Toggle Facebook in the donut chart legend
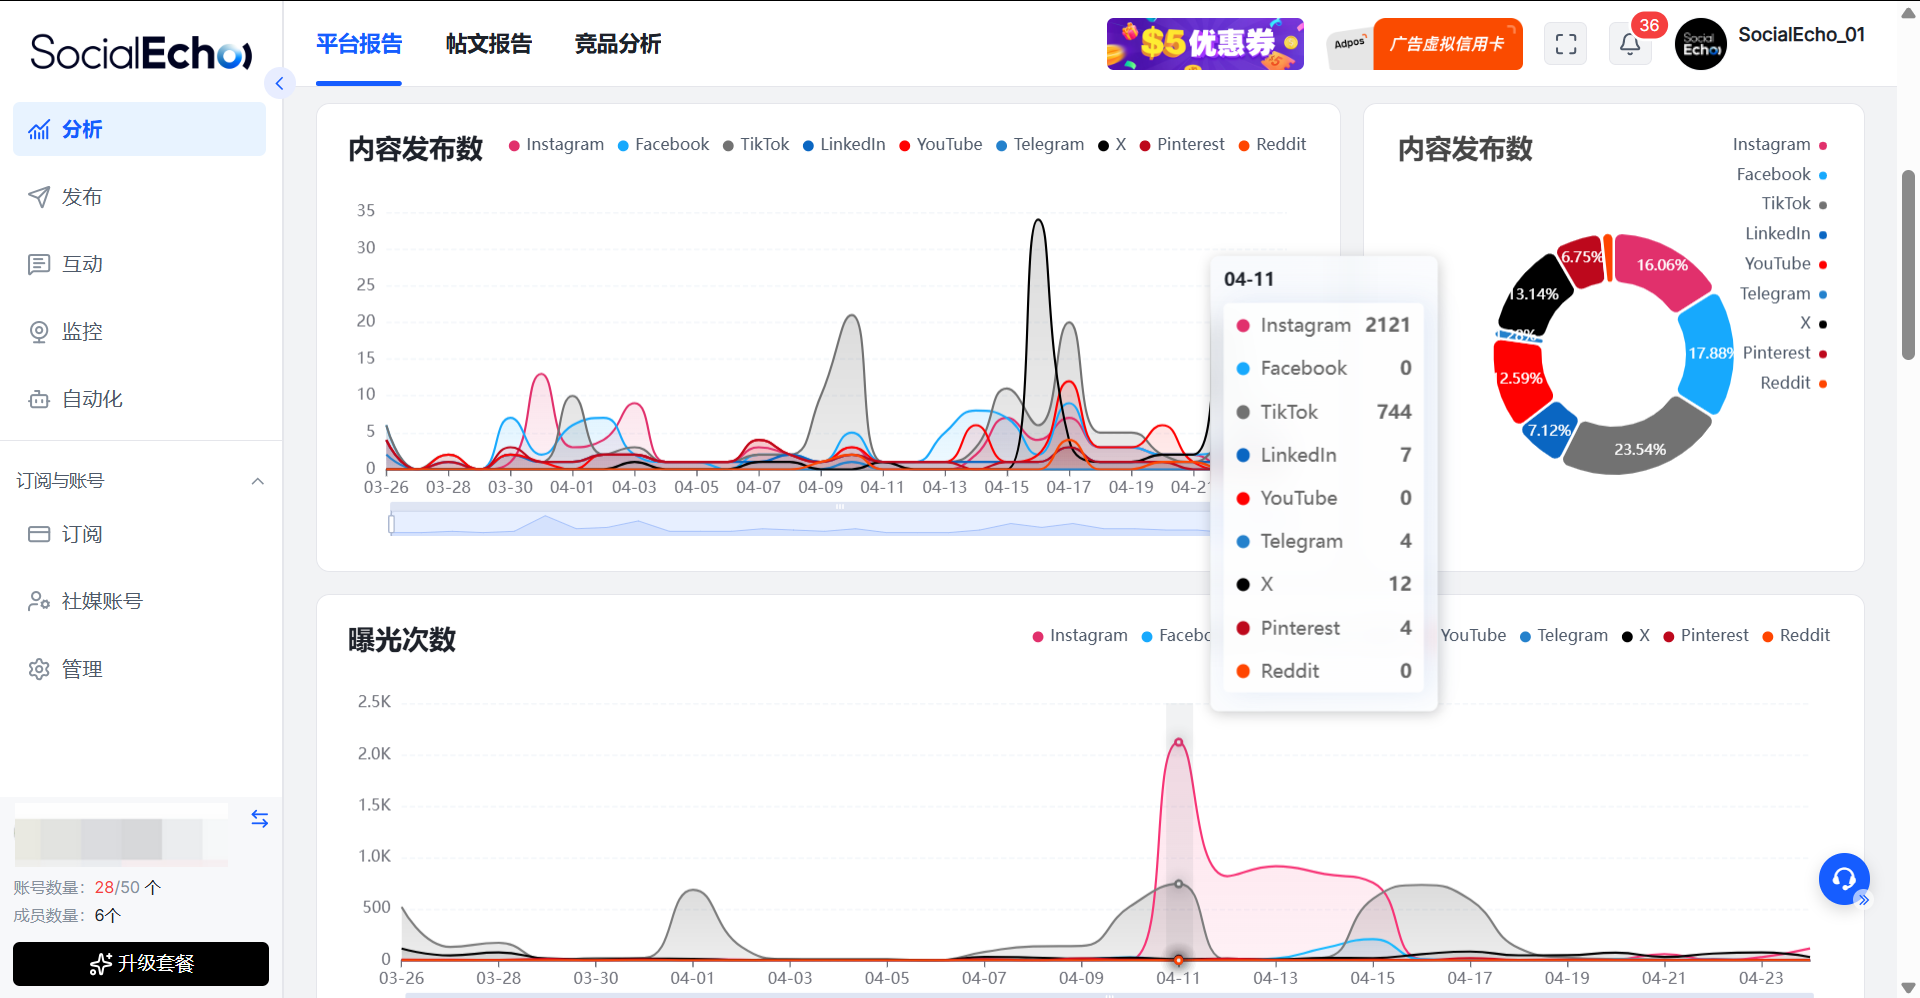 click(x=1782, y=175)
